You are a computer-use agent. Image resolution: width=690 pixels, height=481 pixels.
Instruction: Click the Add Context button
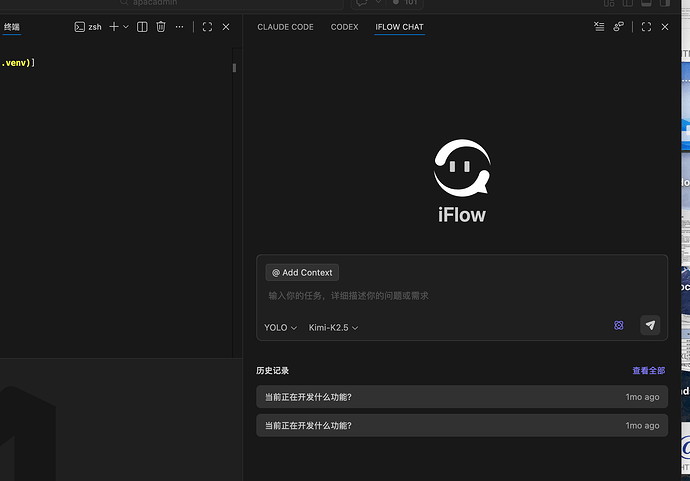pyautogui.click(x=302, y=272)
